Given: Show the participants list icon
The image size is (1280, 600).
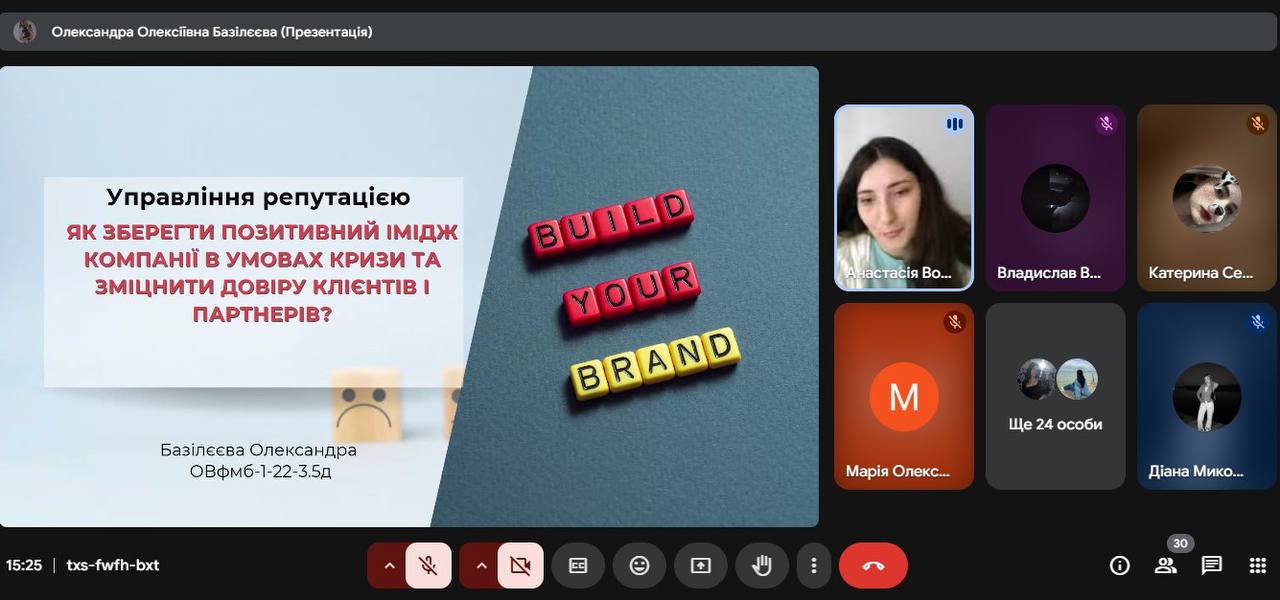Looking at the screenshot, I should (1166, 566).
